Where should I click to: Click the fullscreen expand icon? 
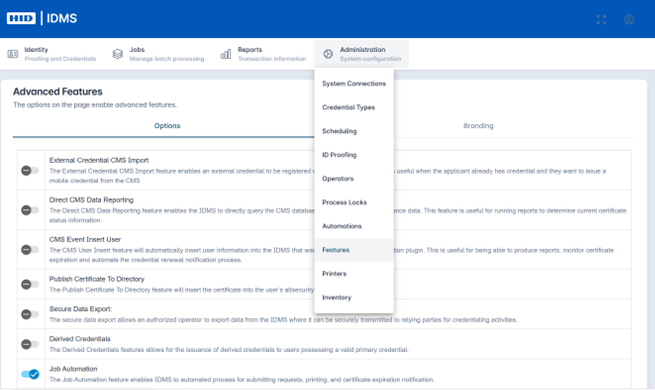click(601, 20)
